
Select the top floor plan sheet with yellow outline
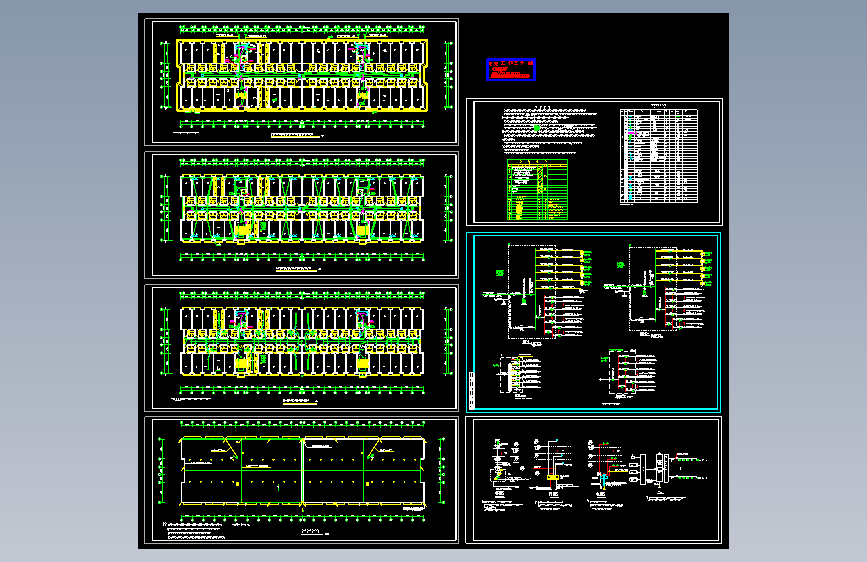pos(301,82)
